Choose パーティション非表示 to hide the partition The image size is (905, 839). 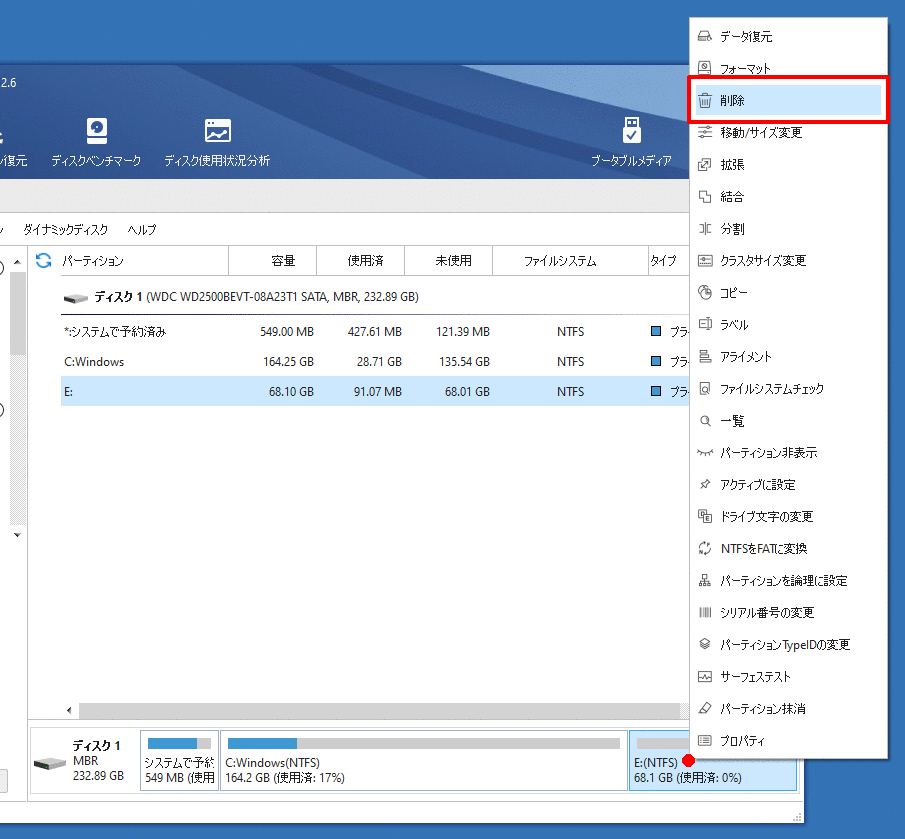768,453
